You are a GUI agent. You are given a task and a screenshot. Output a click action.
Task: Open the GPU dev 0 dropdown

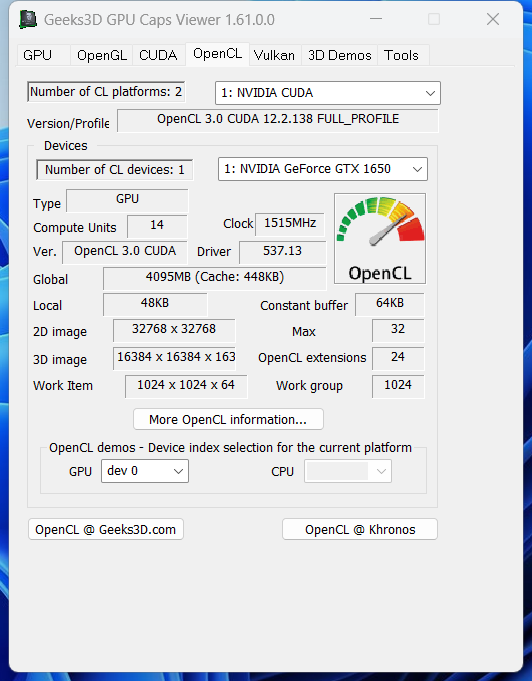pos(145,471)
